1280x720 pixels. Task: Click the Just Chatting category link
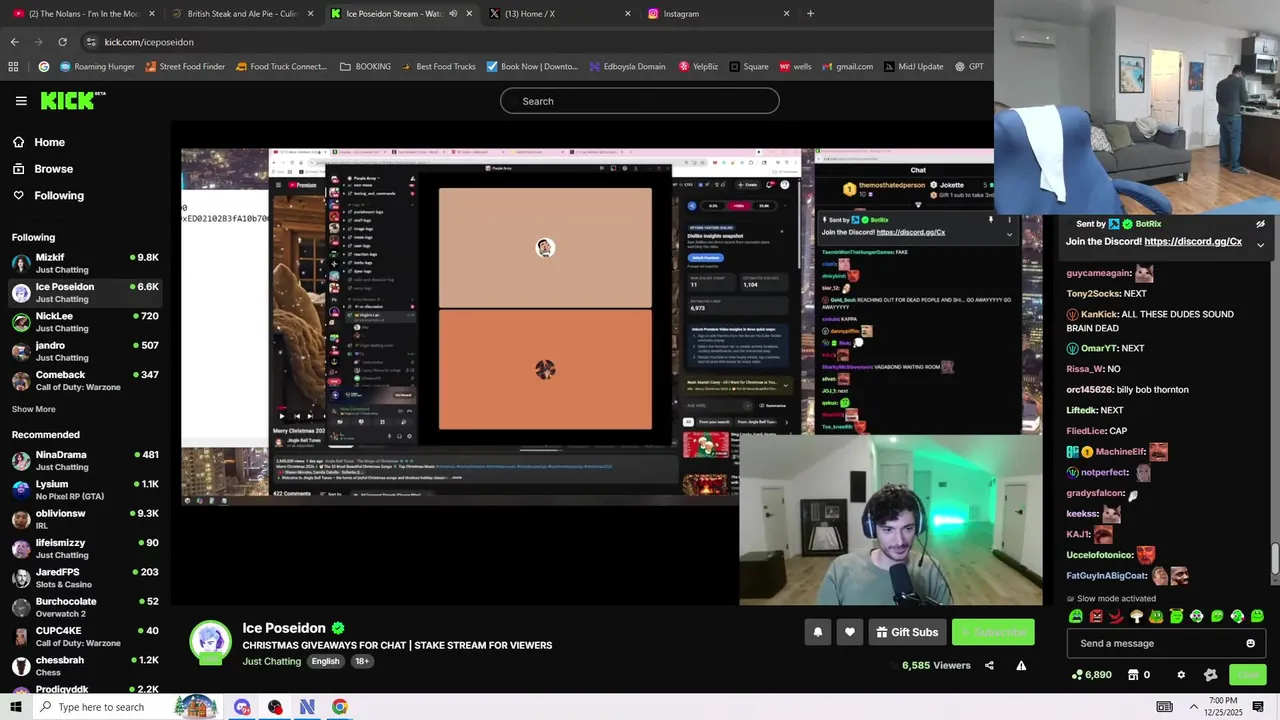point(271,661)
